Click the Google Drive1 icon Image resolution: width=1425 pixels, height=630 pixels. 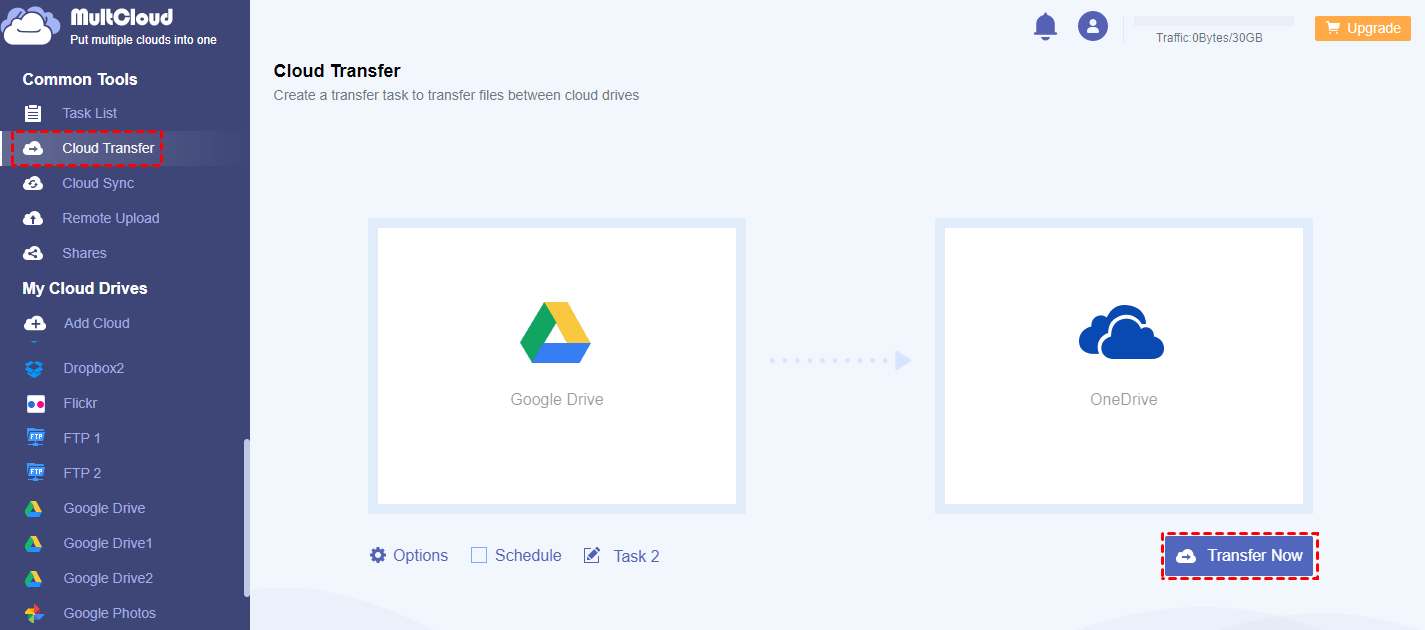tap(34, 543)
